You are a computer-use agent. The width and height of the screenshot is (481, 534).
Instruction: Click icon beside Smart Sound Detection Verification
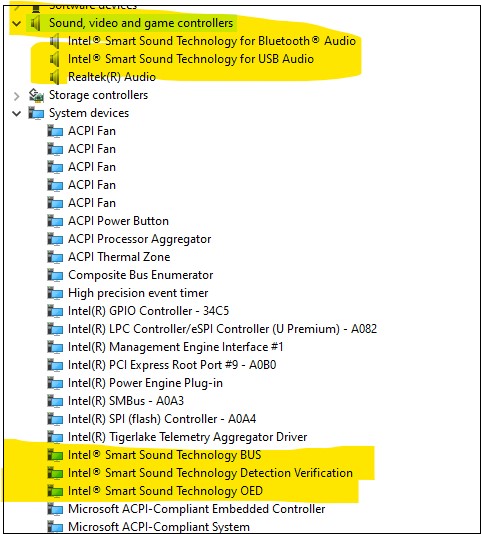(x=55, y=473)
